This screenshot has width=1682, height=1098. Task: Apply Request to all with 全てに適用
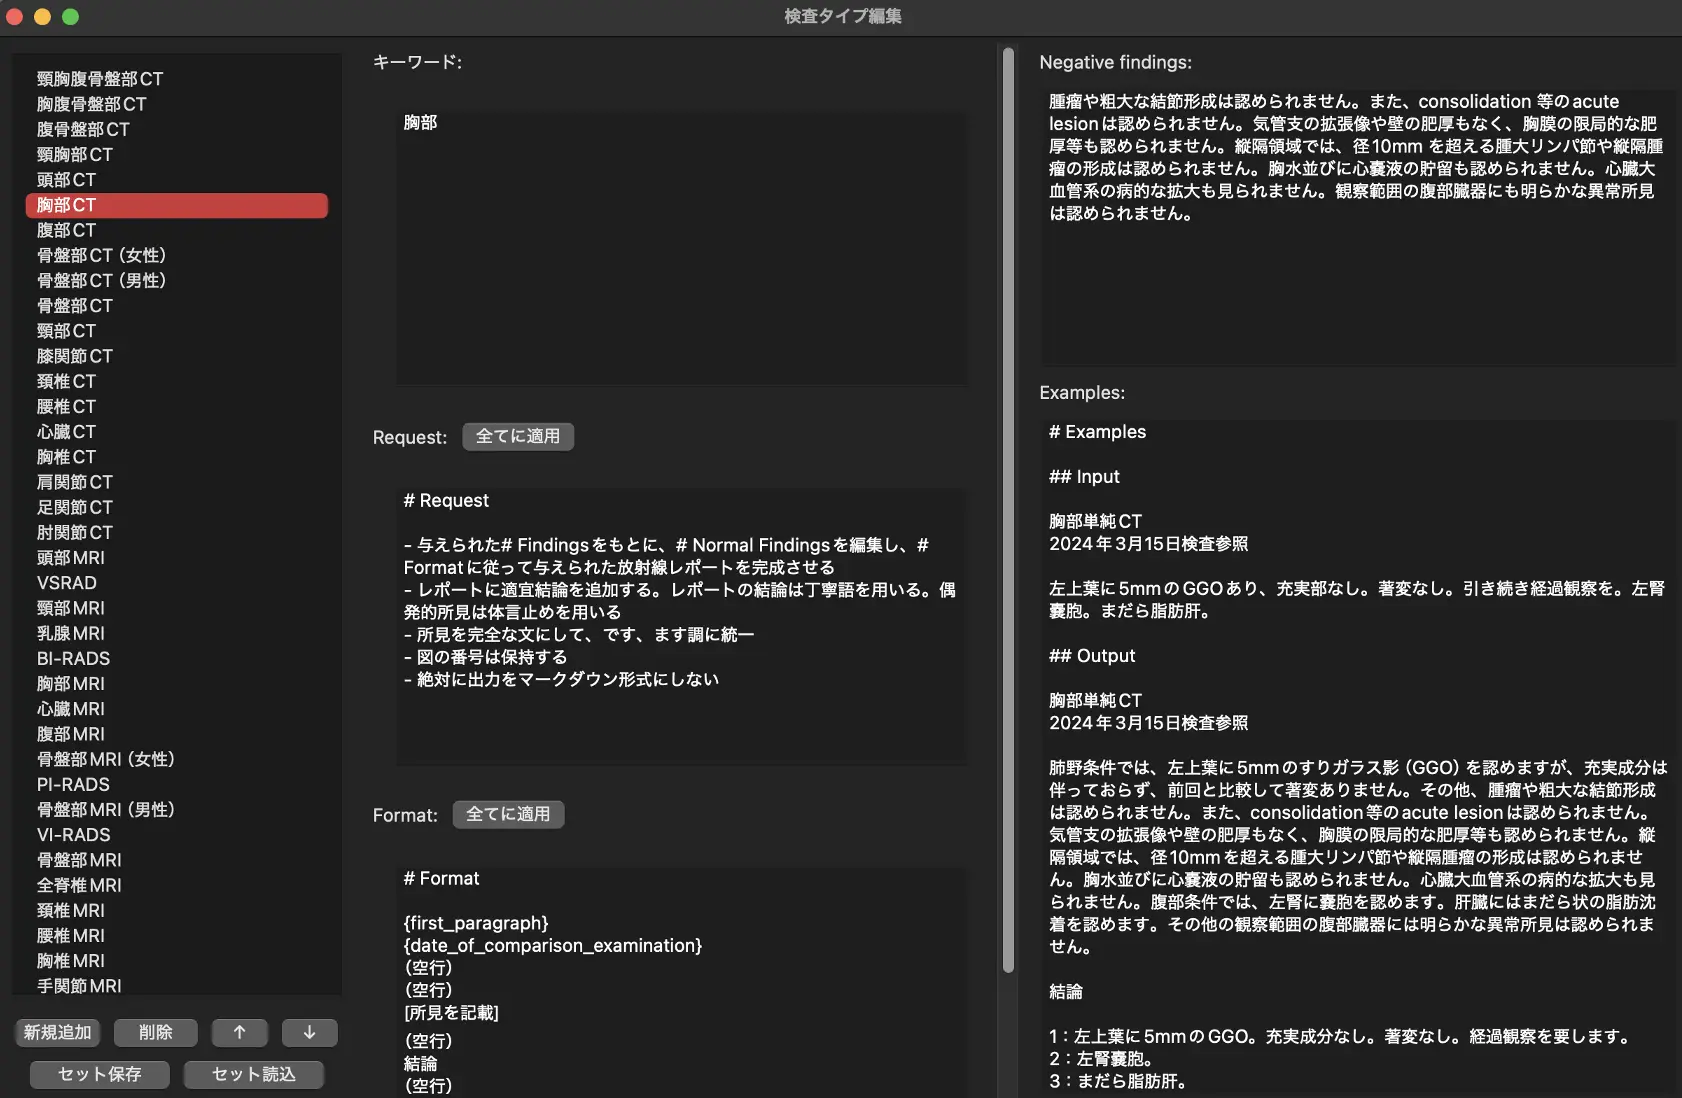[517, 436]
